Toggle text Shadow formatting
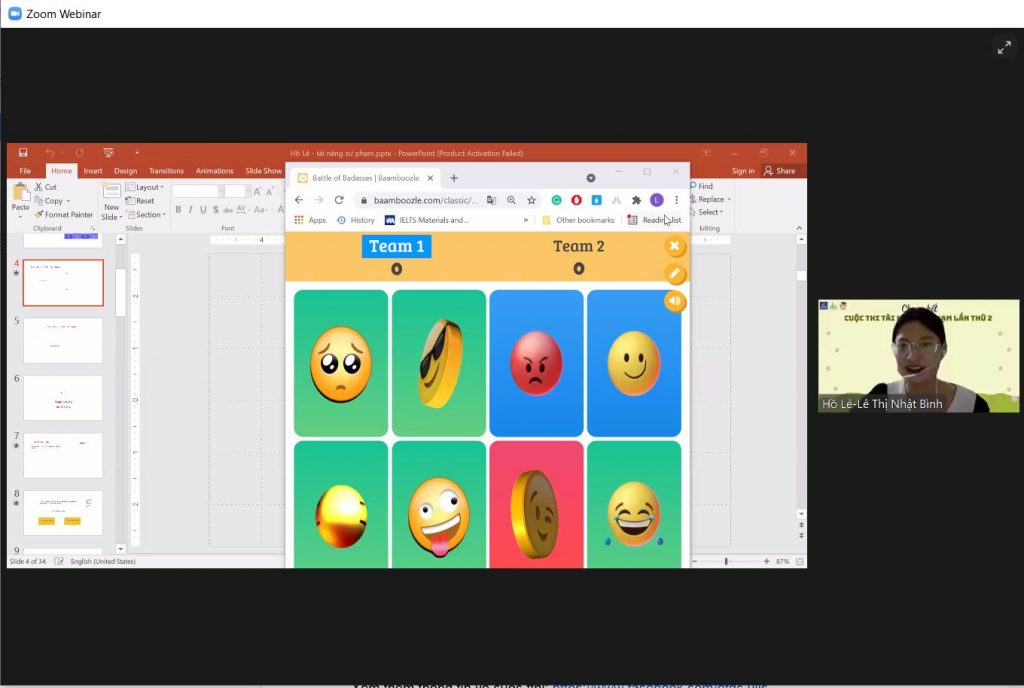Viewport: 1024px width, 688px height. click(216, 210)
